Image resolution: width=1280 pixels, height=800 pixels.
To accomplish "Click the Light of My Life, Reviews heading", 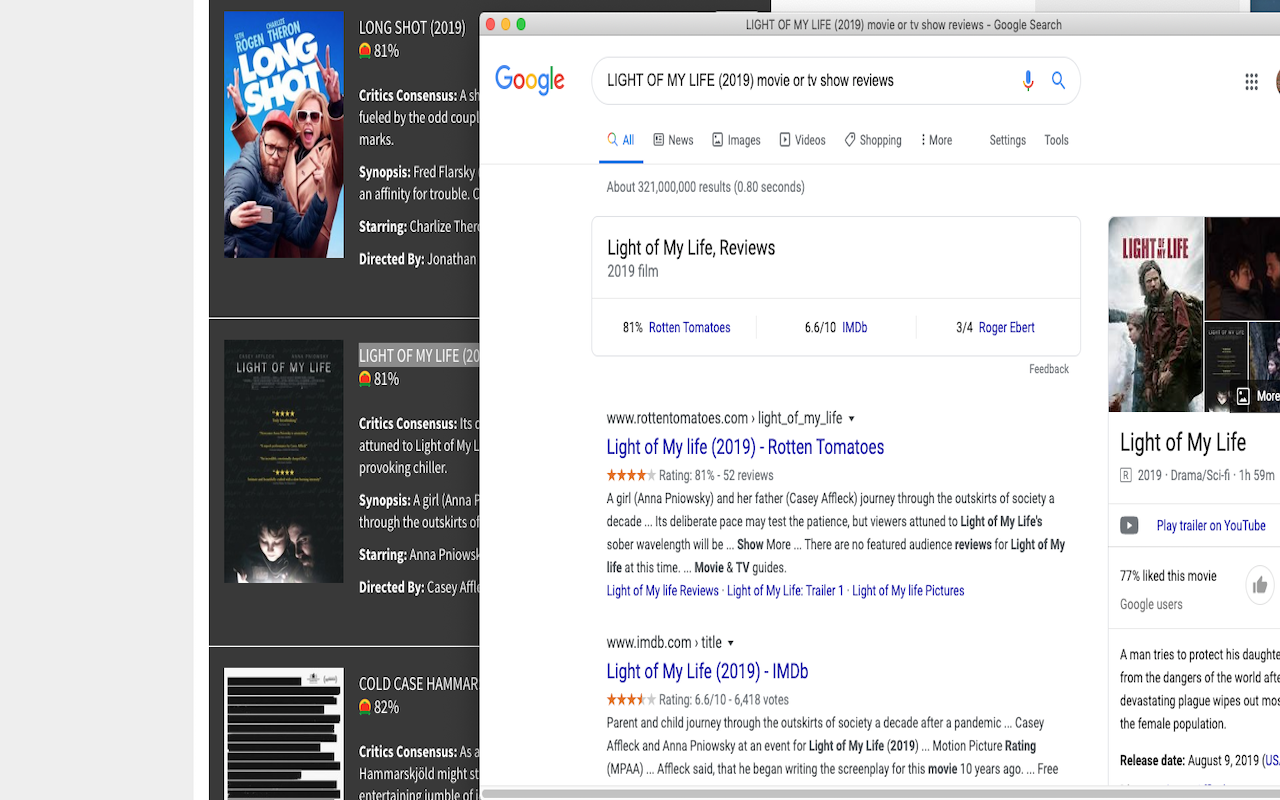I will pos(691,248).
